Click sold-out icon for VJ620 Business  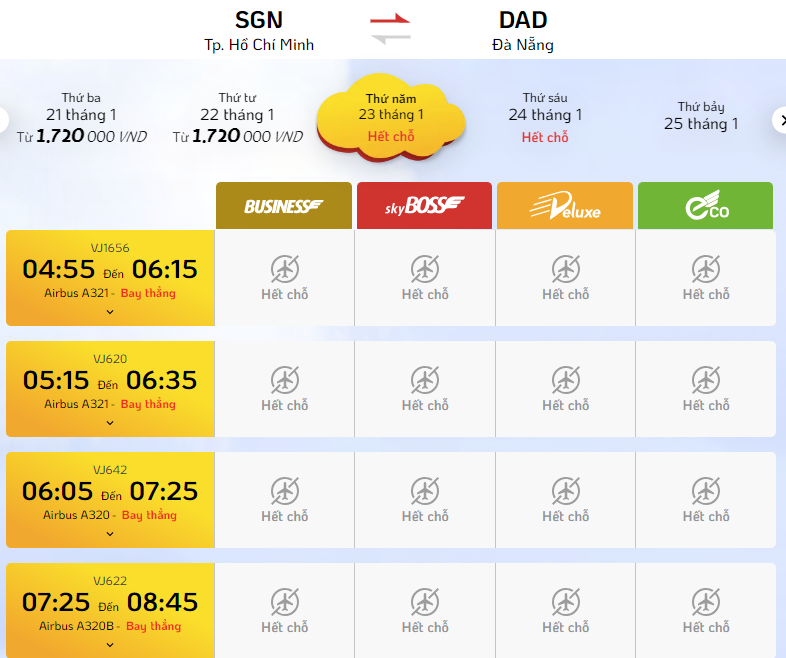(x=285, y=379)
